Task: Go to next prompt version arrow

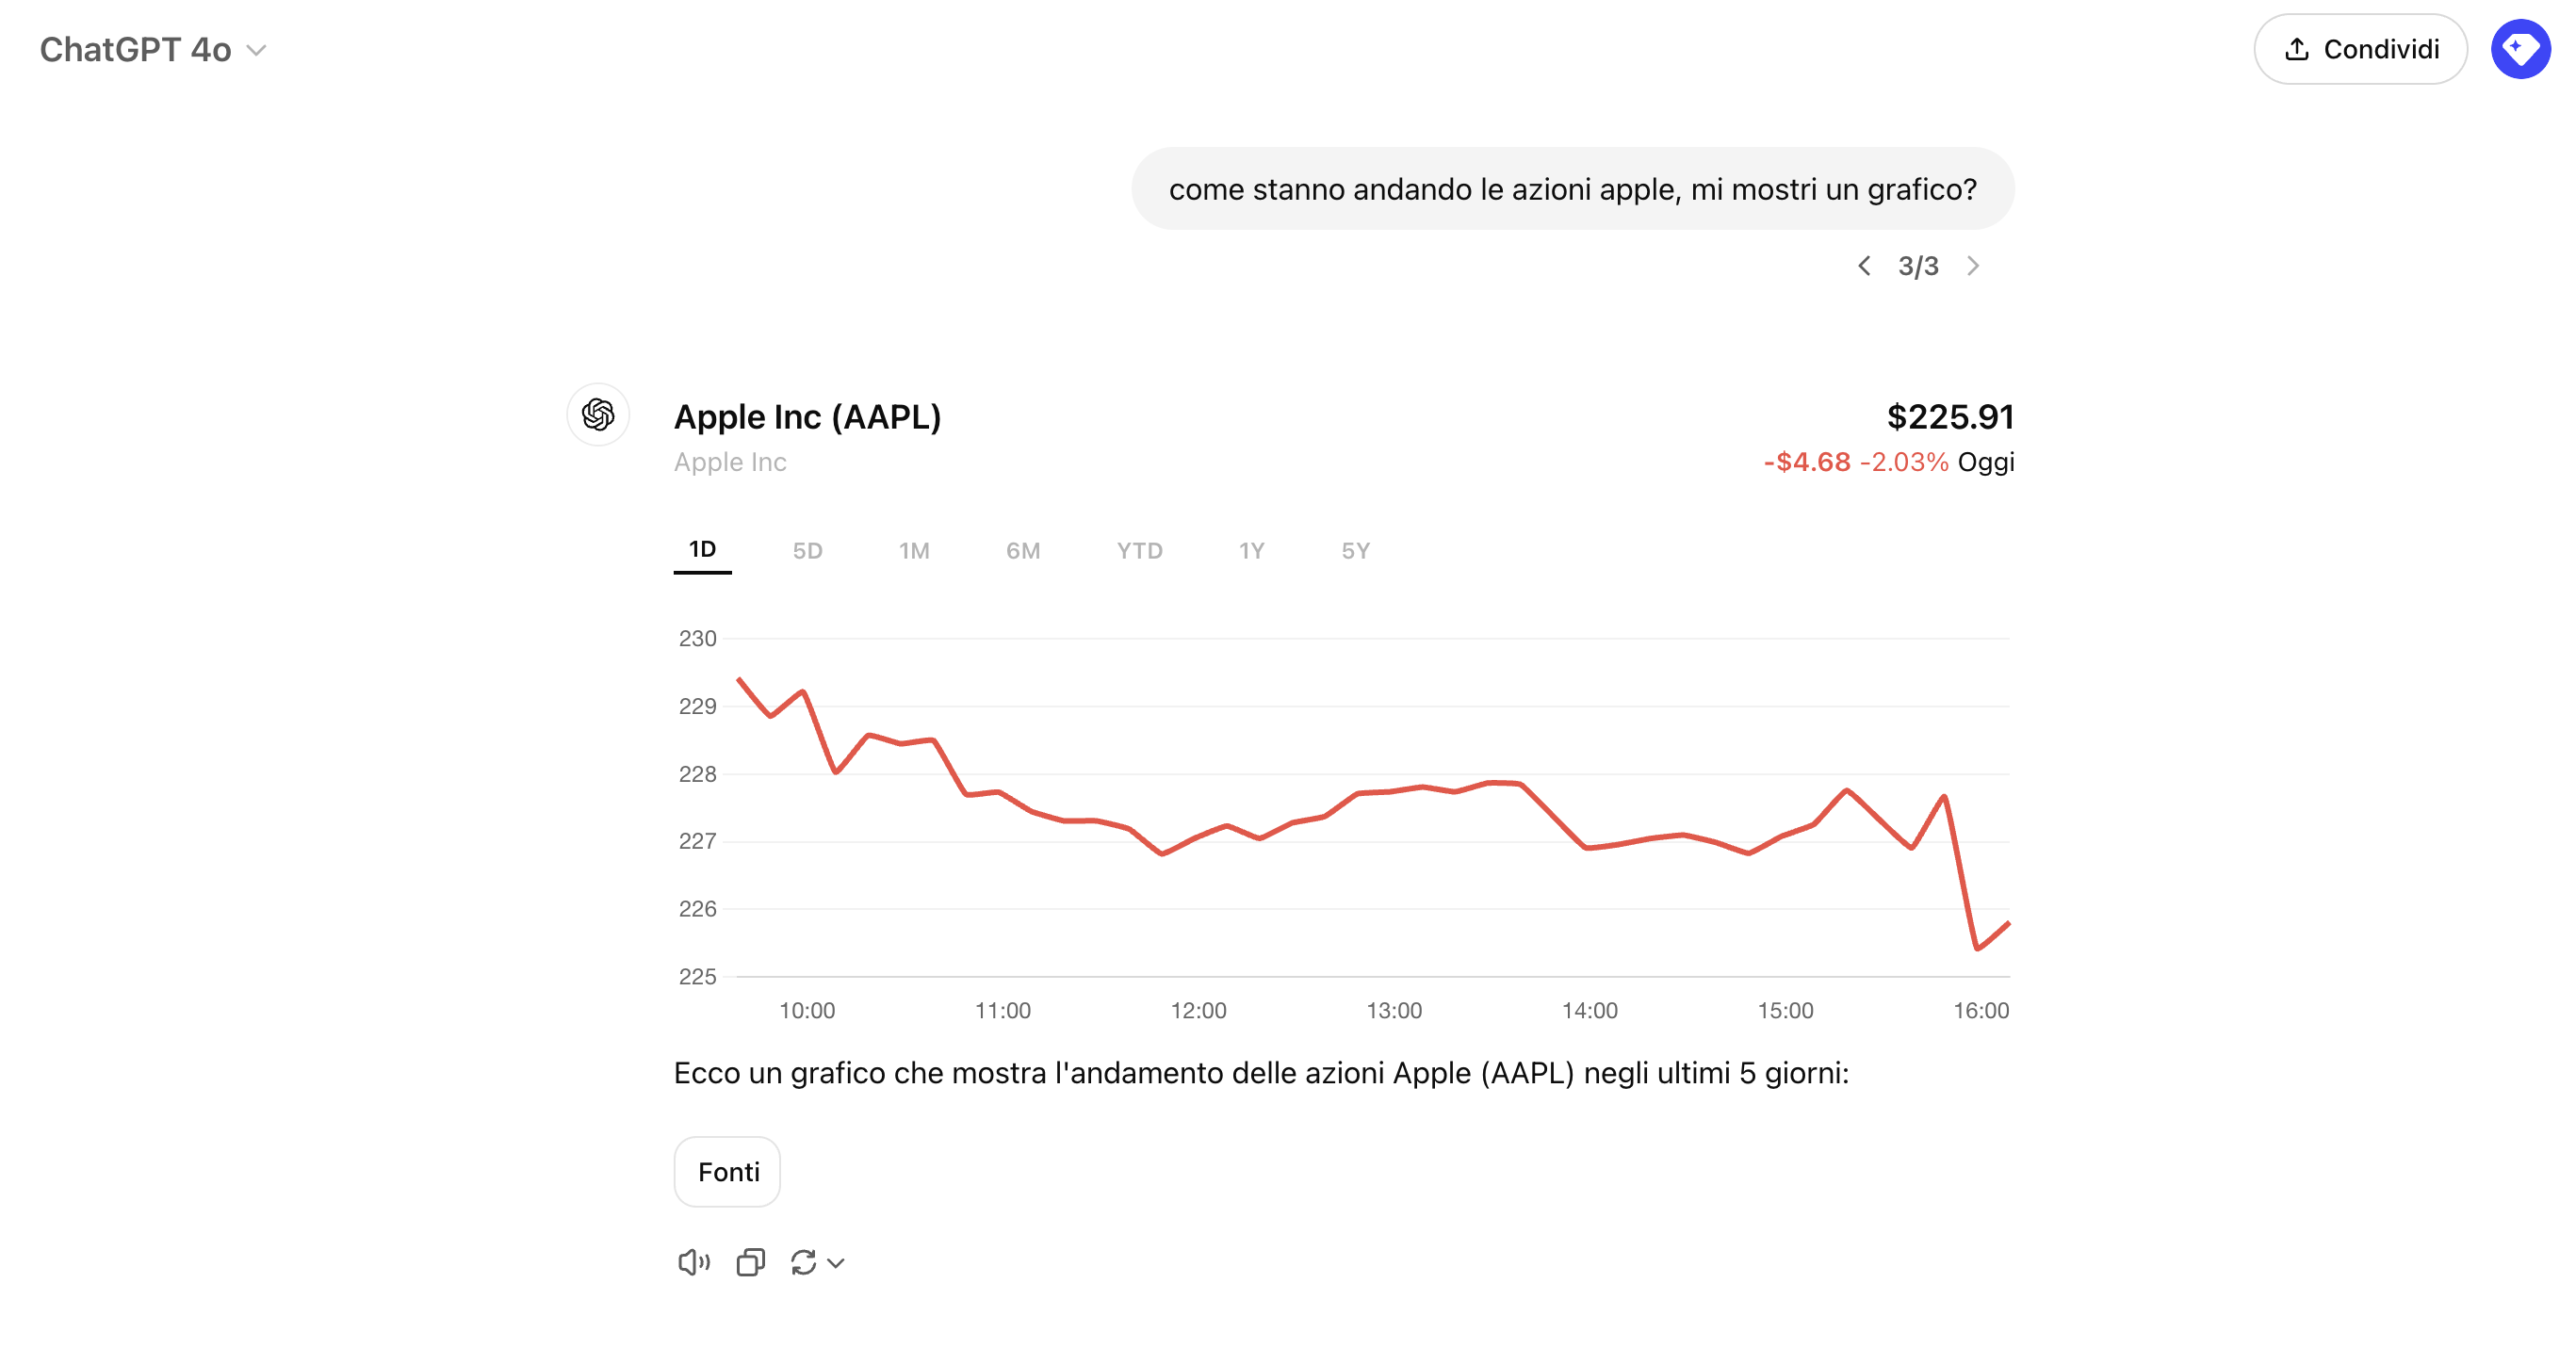Action: click(1973, 266)
